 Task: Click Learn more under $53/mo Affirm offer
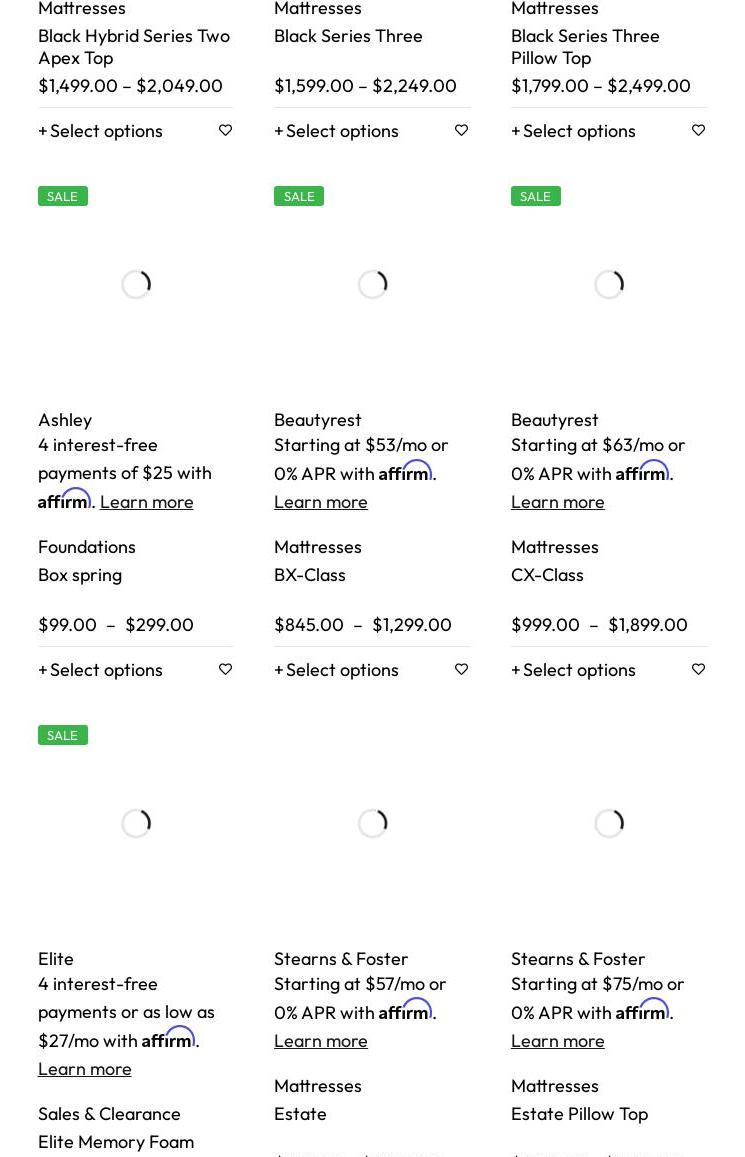coord(320,502)
